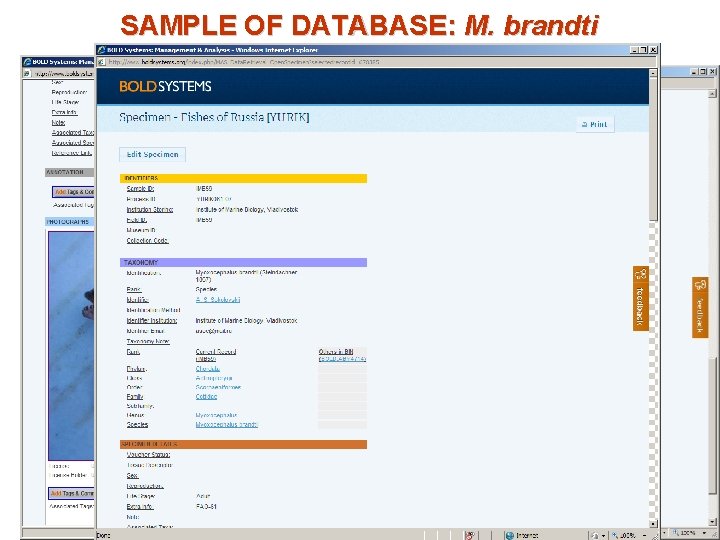Image resolution: width=720 pixels, height=540 pixels.
Task: Click the Identifier label
Action: pyautogui.click(x=137, y=300)
